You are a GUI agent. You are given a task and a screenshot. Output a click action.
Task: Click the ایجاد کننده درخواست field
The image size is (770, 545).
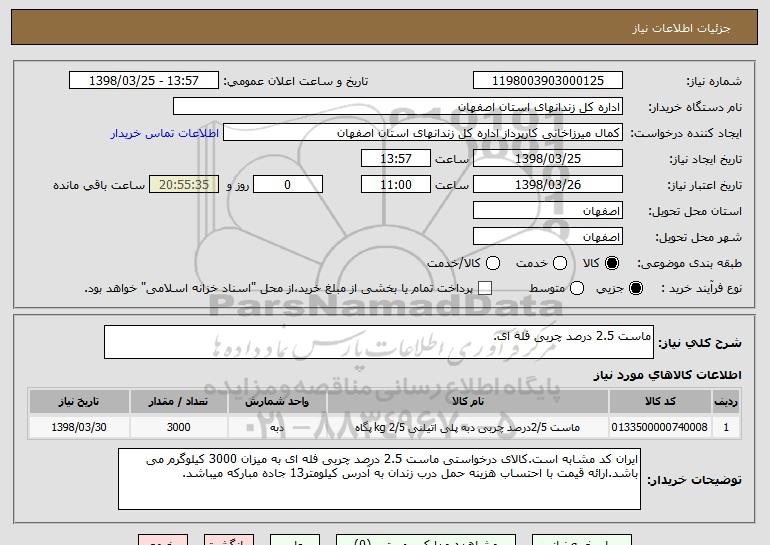pyautogui.click(x=423, y=133)
